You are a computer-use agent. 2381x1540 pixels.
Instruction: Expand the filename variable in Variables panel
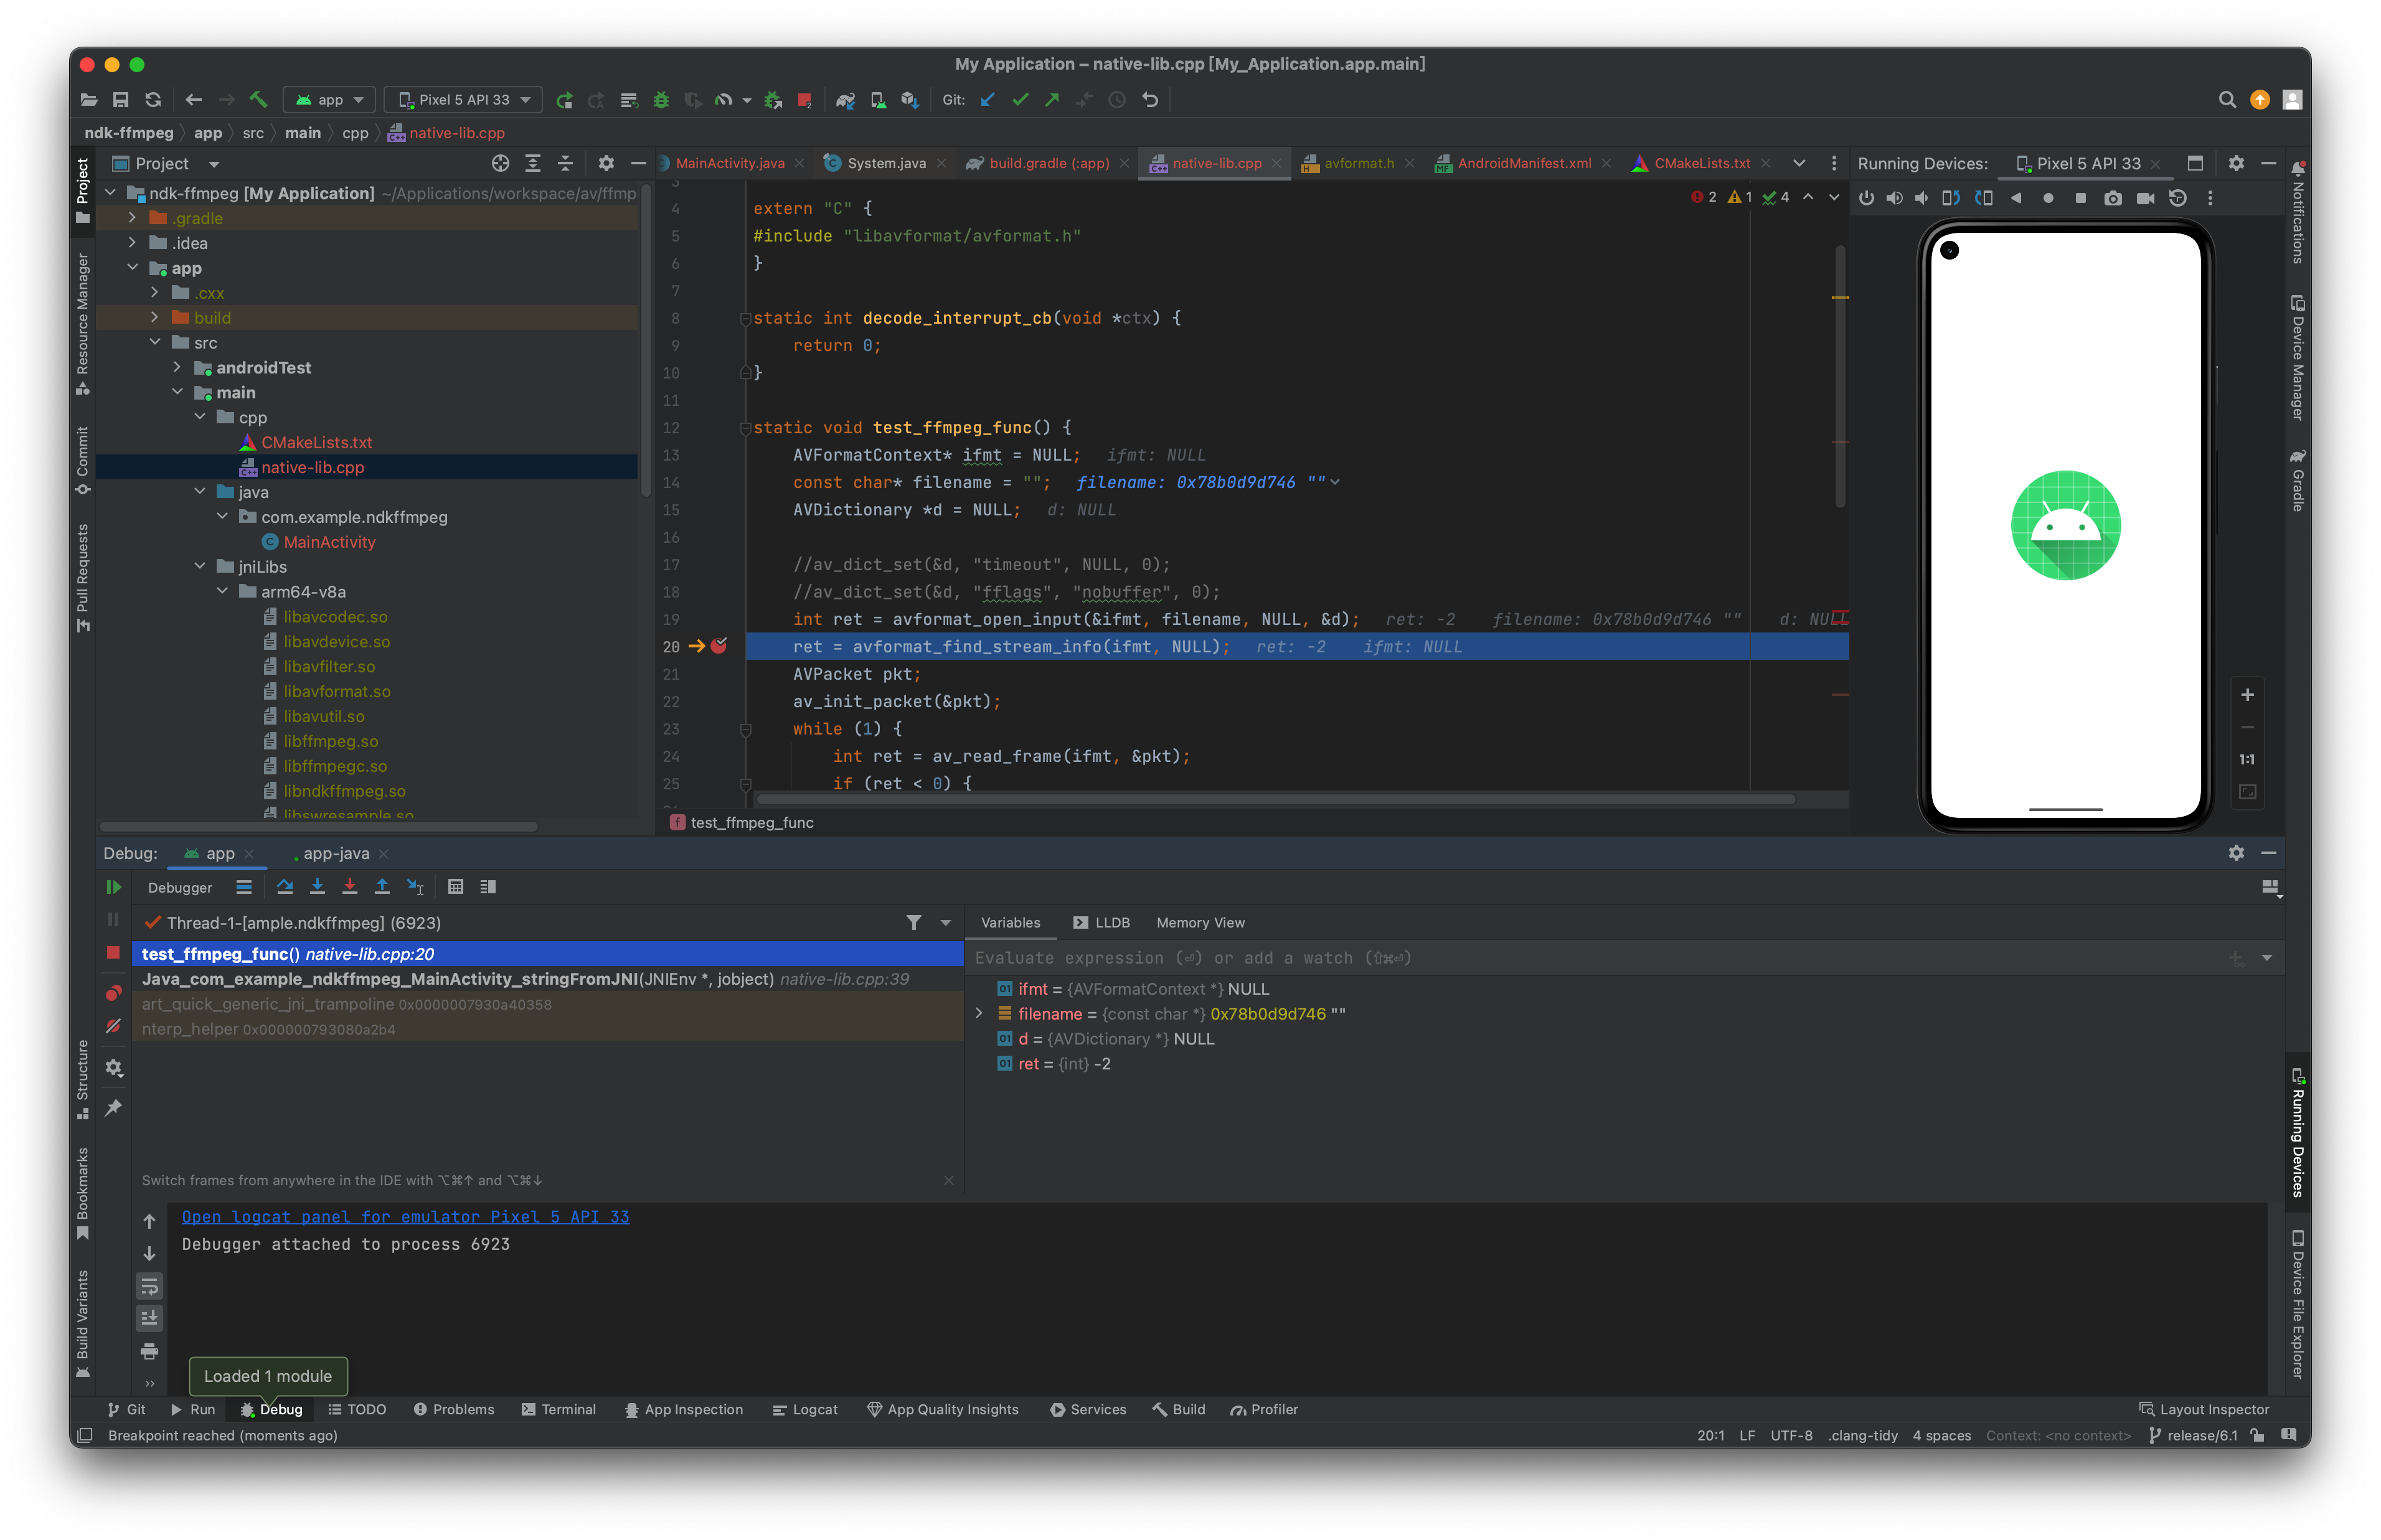[x=979, y=1013]
